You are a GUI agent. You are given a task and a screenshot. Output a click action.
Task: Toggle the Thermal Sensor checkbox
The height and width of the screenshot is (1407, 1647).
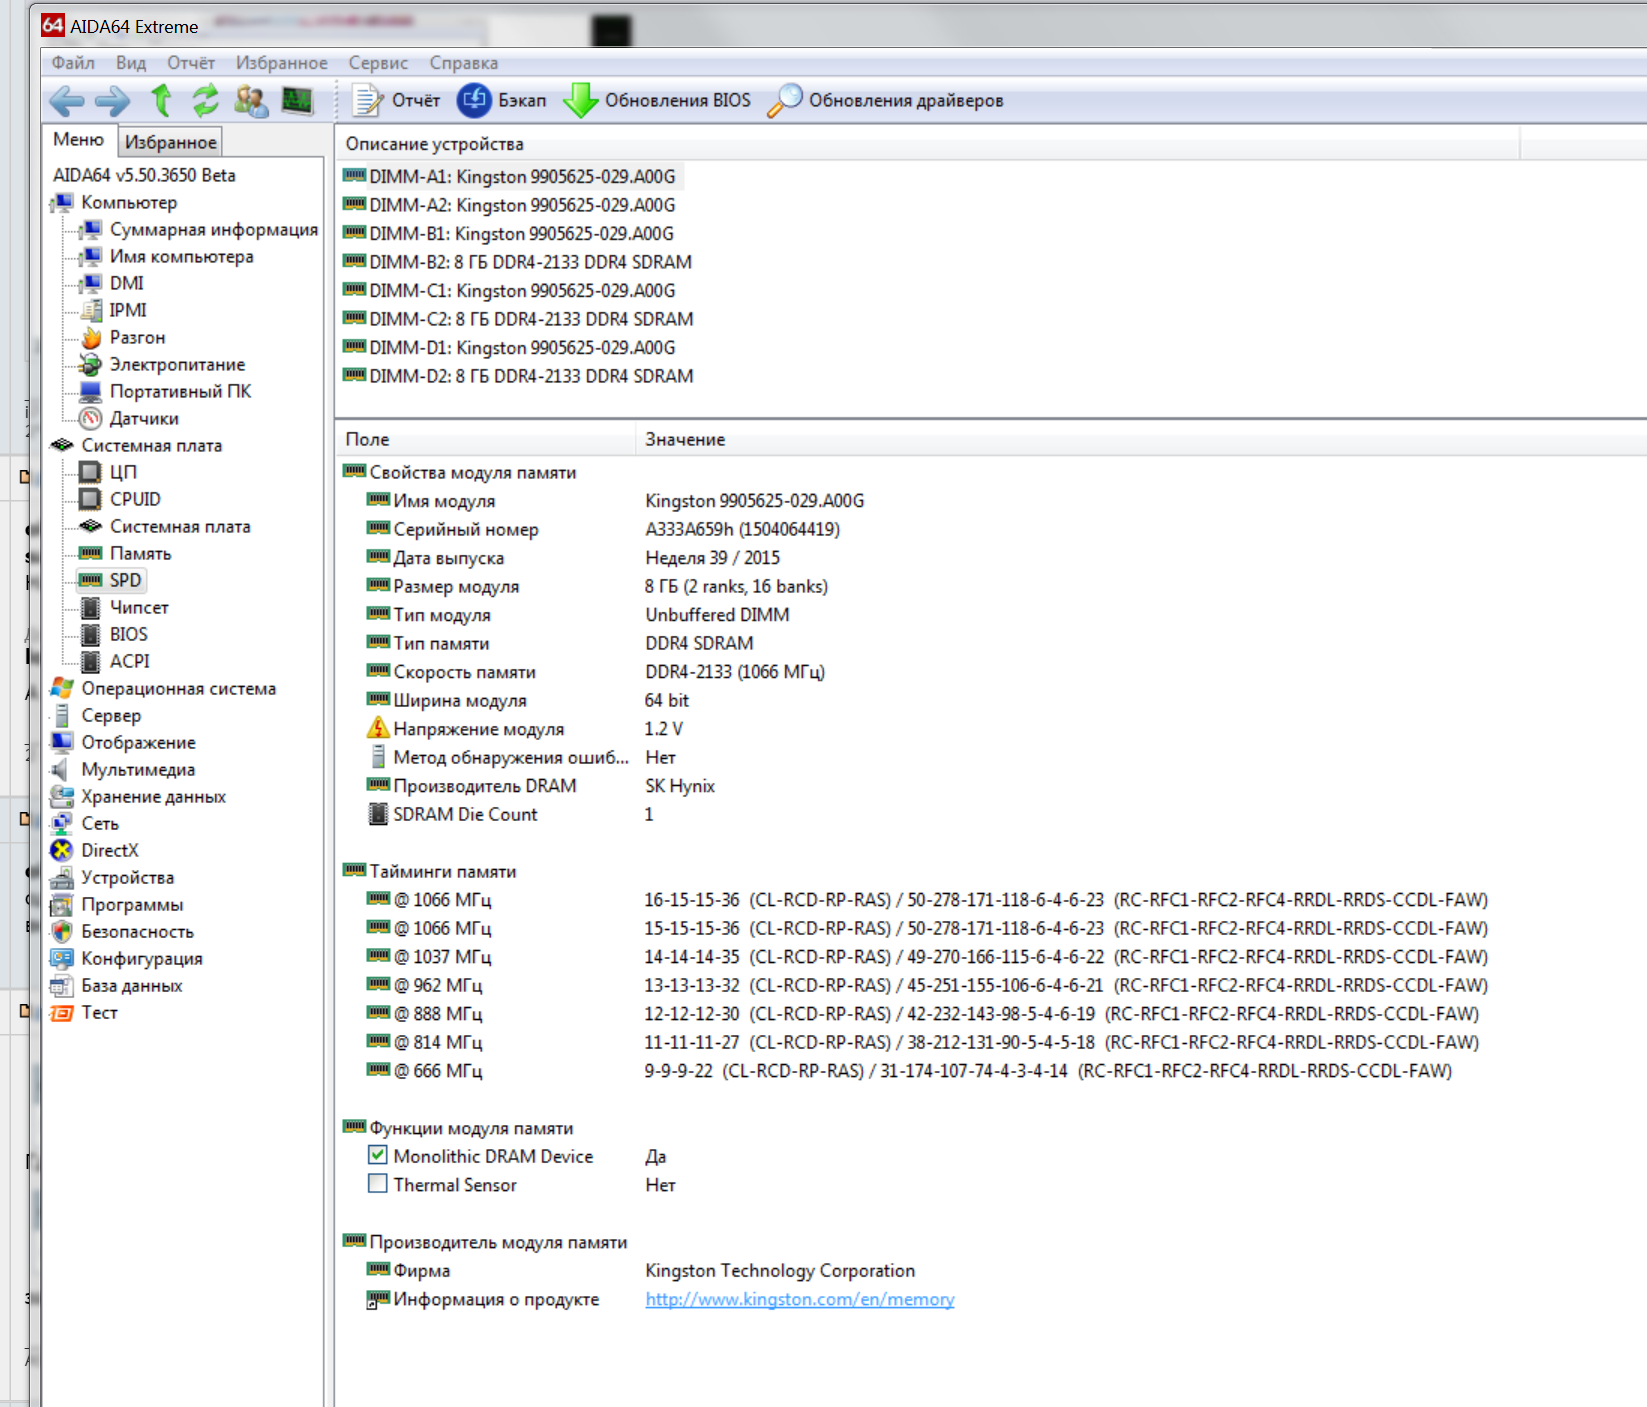pyautogui.click(x=378, y=1184)
